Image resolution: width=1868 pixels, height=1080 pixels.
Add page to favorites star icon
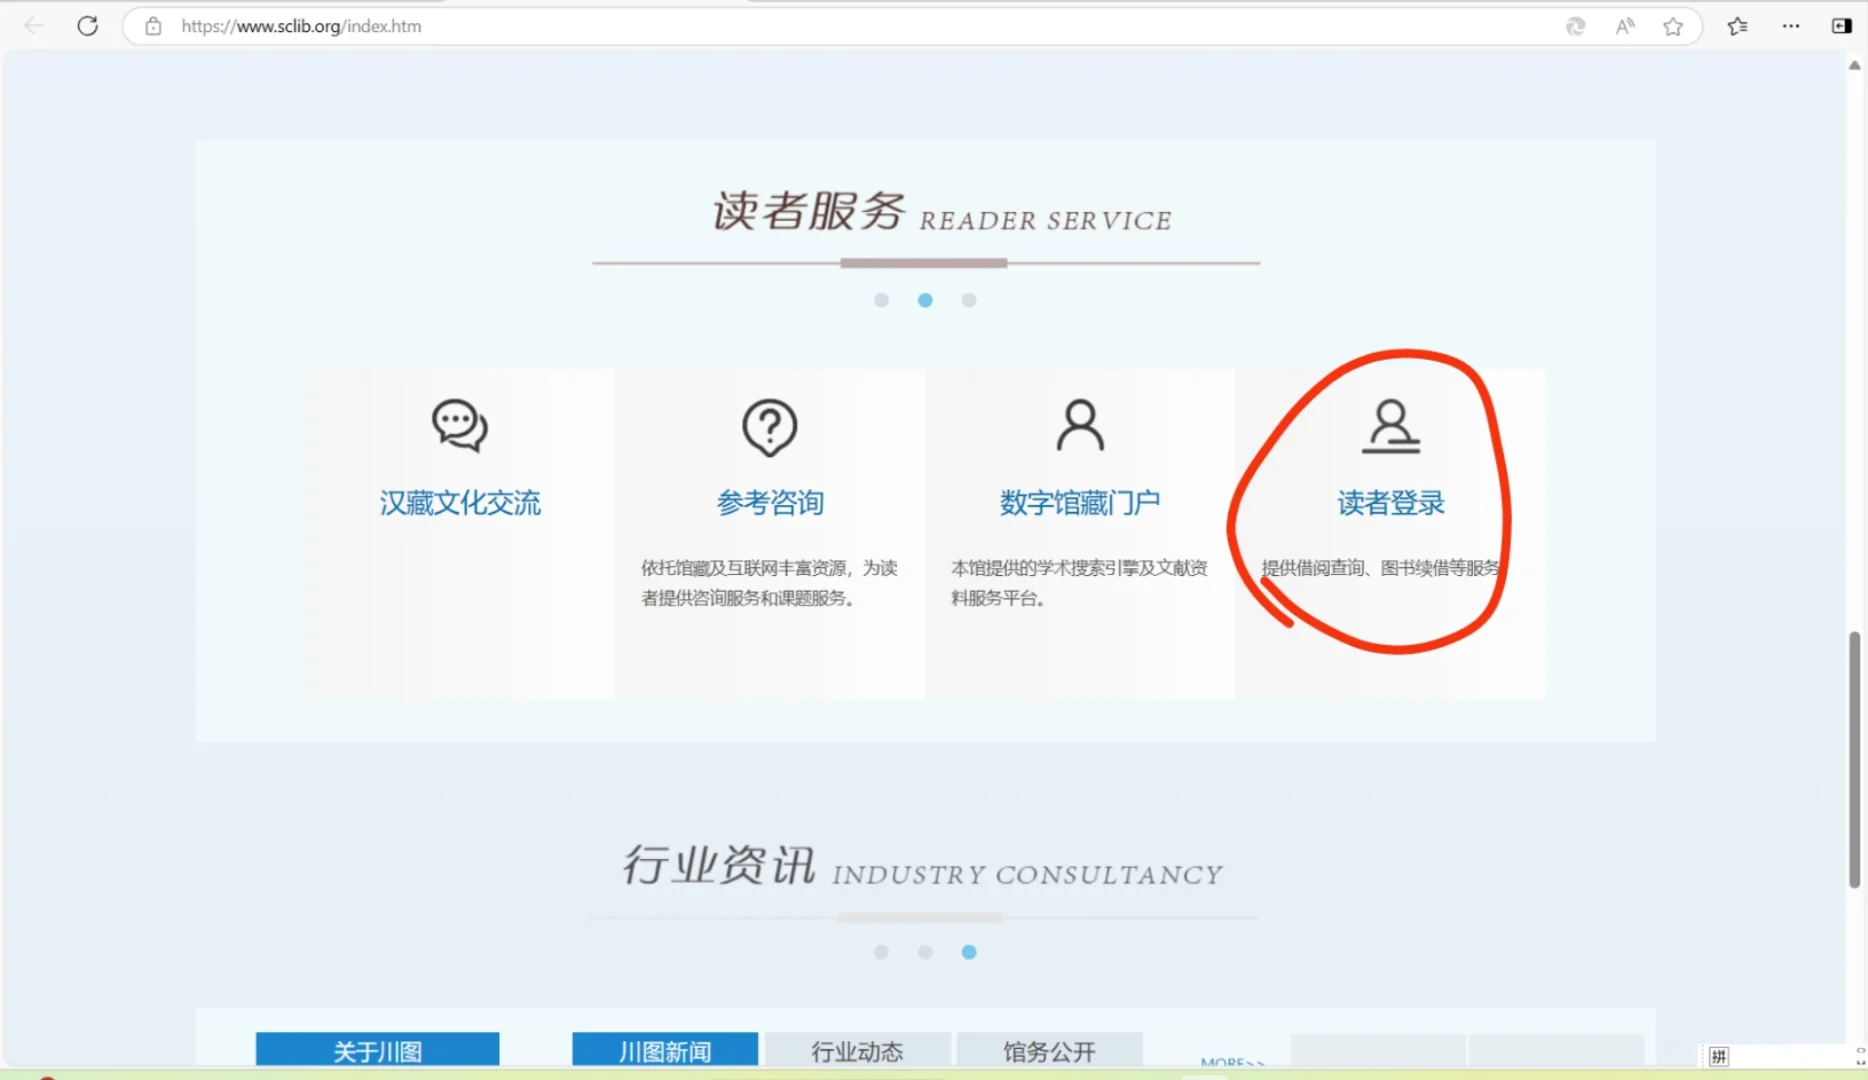pyautogui.click(x=1673, y=26)
